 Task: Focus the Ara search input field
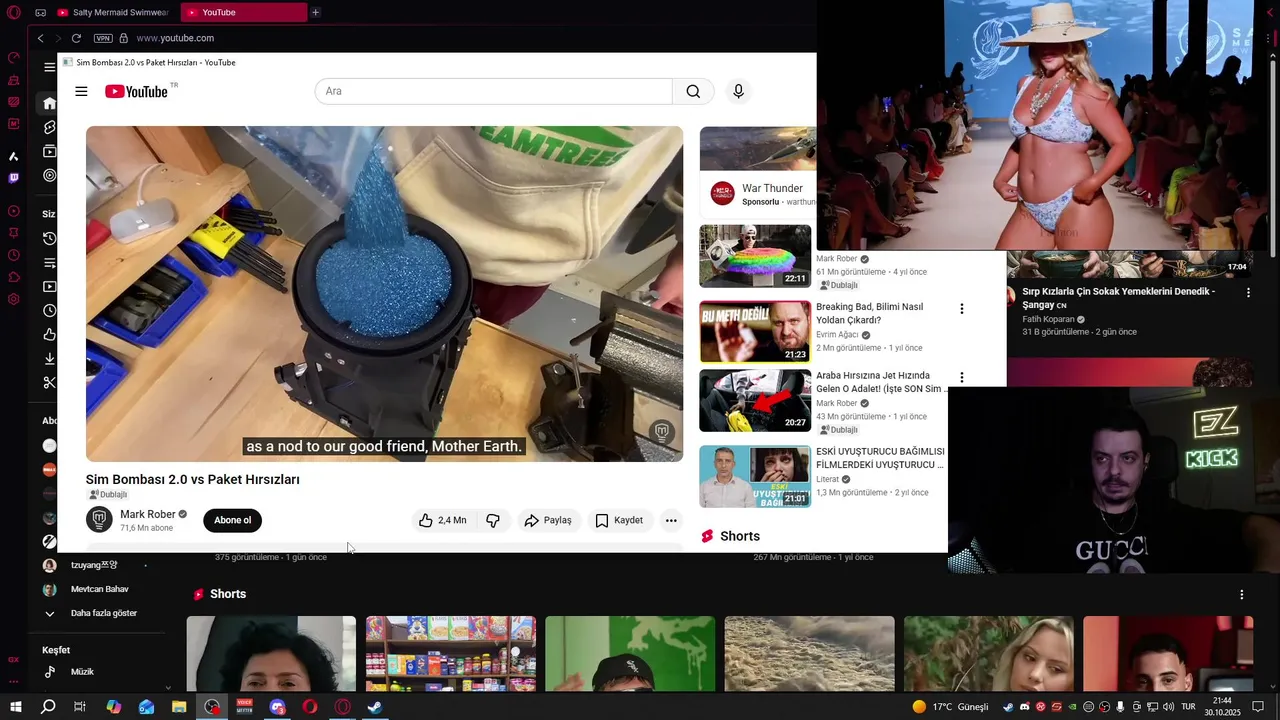[494, 91]
